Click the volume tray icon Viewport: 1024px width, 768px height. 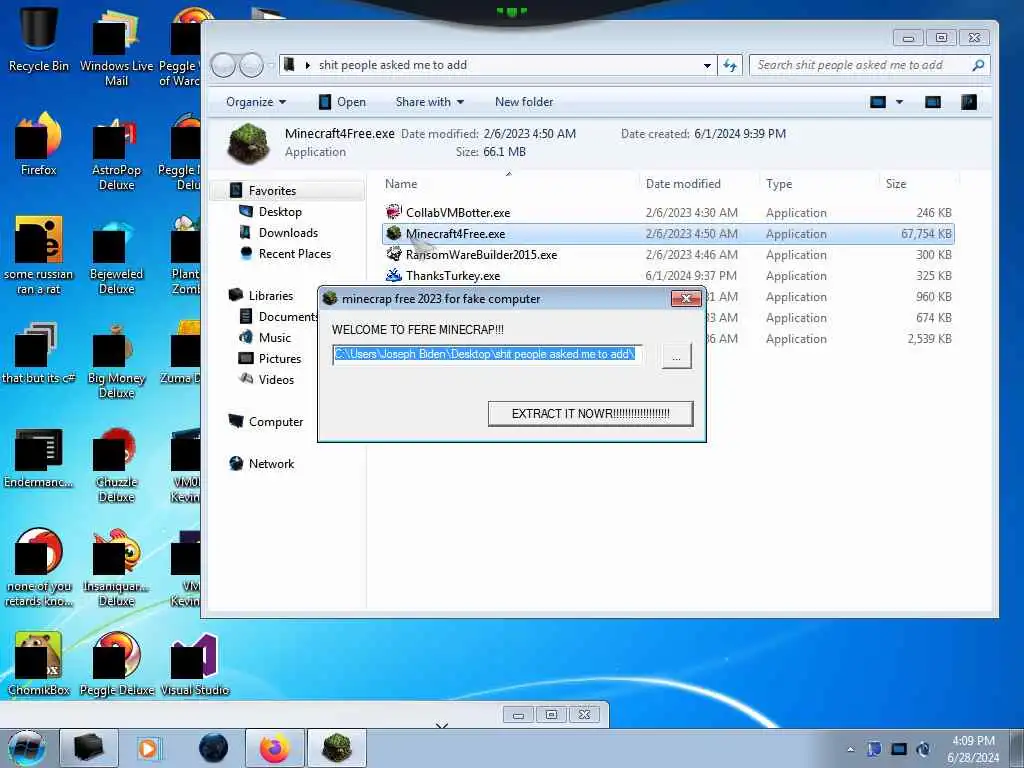(x=923, y=749)
